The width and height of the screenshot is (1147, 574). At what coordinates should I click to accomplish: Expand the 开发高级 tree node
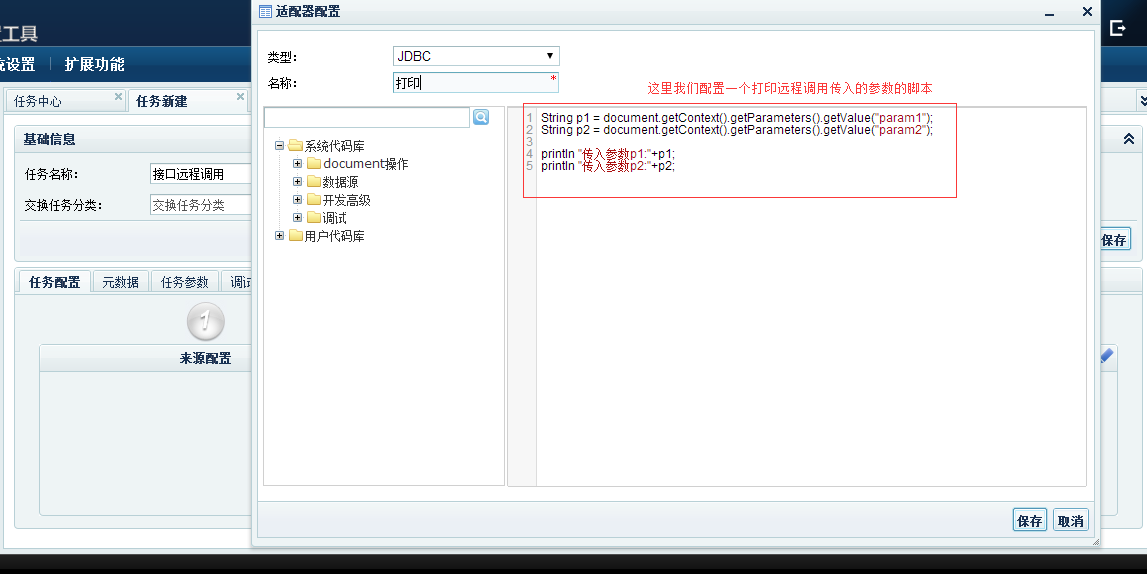(x=298, y=200)
